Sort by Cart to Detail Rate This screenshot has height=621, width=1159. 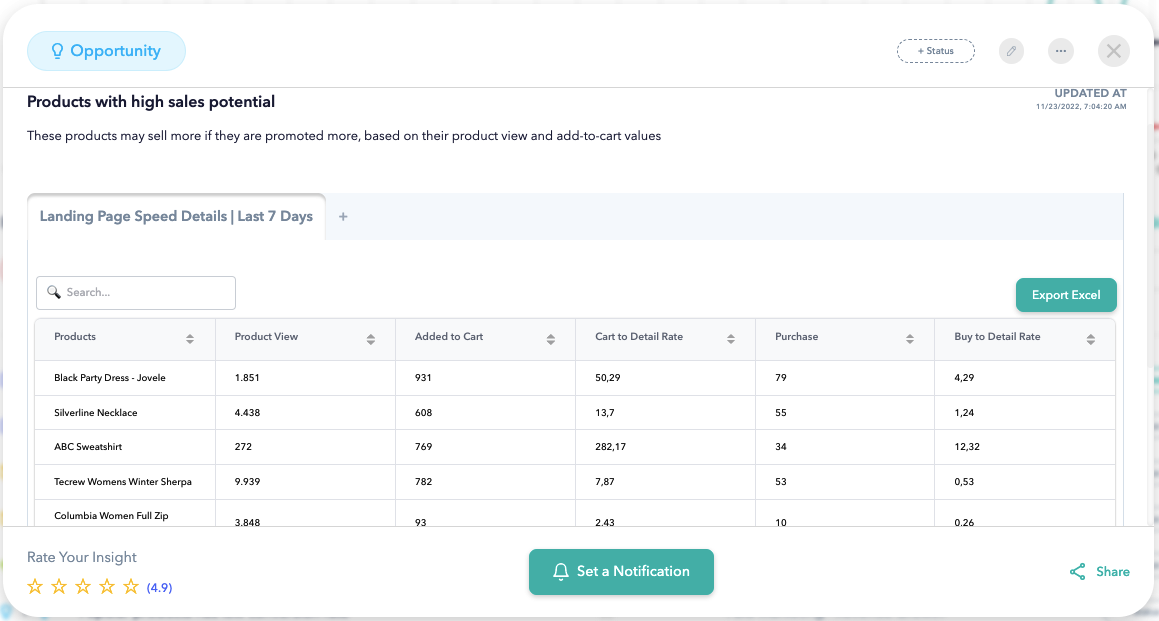pos(731,339)
